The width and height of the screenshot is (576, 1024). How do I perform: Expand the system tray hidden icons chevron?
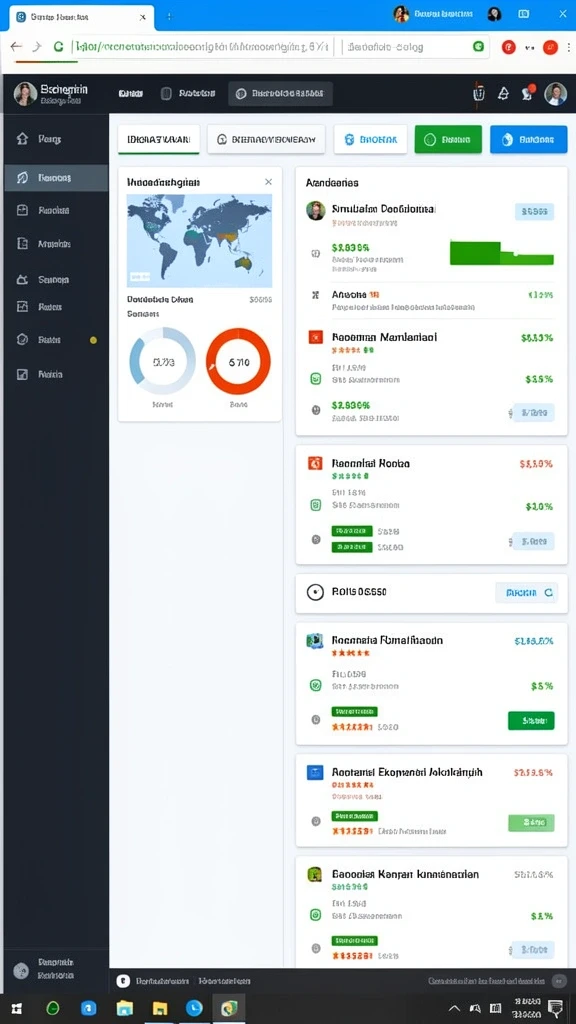coord(455,1008)
